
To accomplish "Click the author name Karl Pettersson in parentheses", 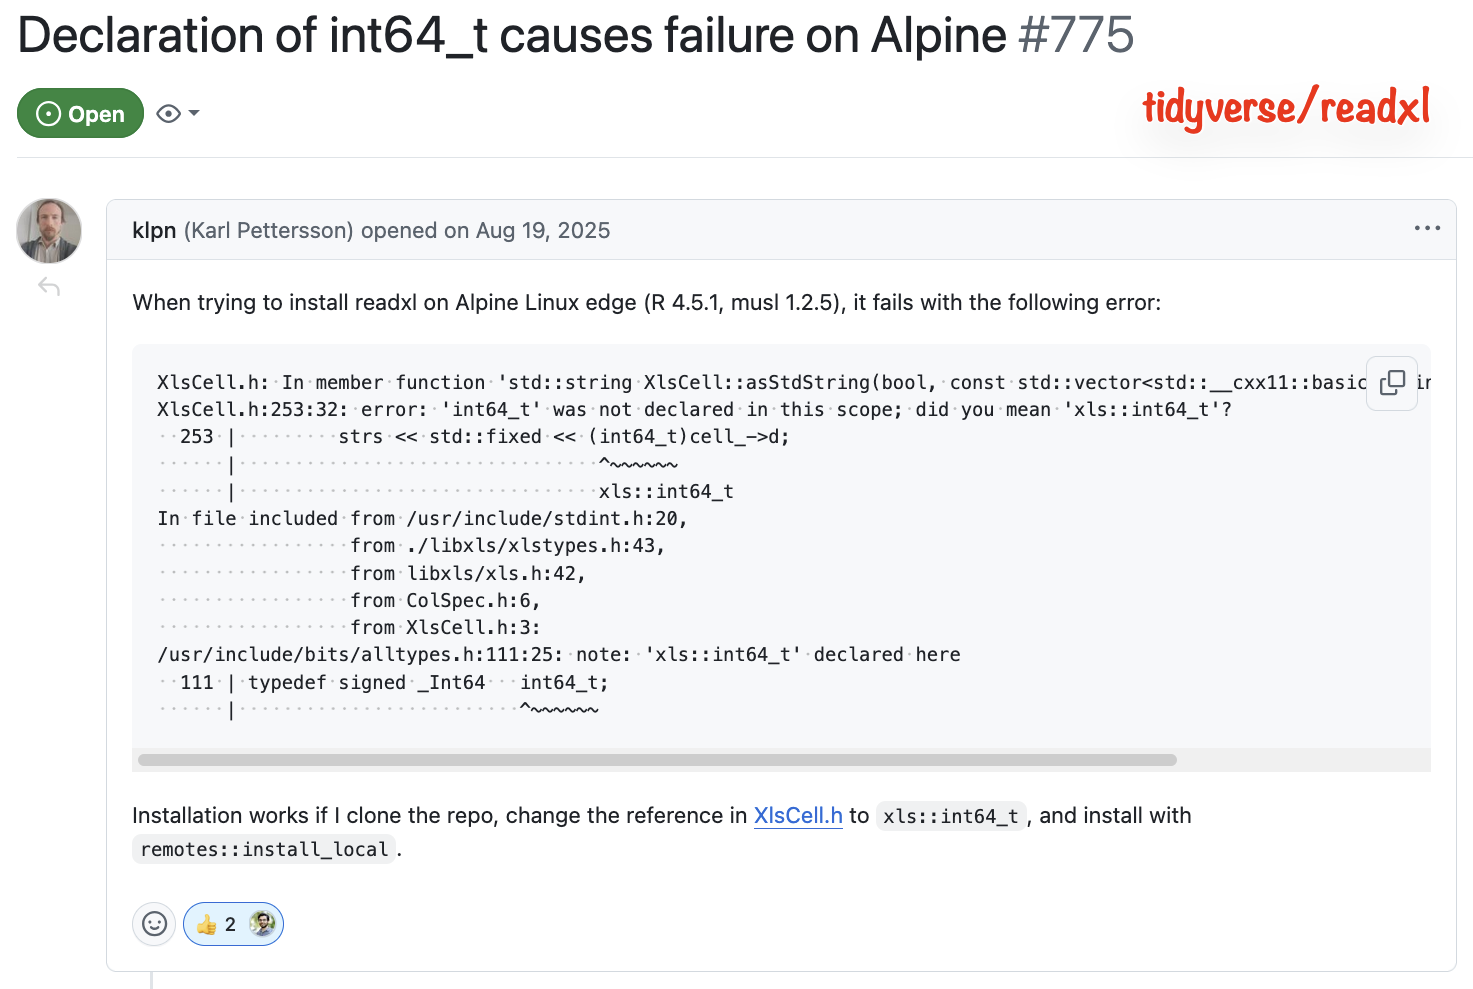I will click(268, 231).
